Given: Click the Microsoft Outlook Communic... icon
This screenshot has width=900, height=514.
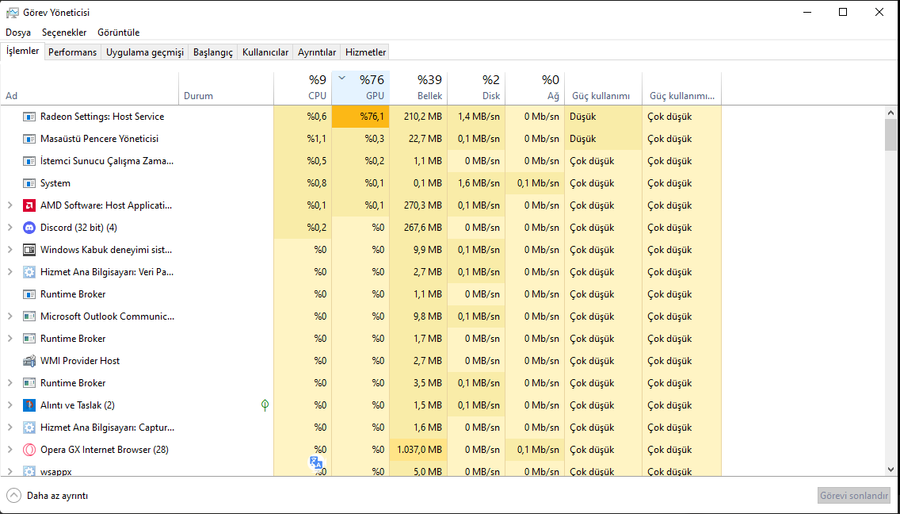Looking at the screenshot, I should (29, 317).
